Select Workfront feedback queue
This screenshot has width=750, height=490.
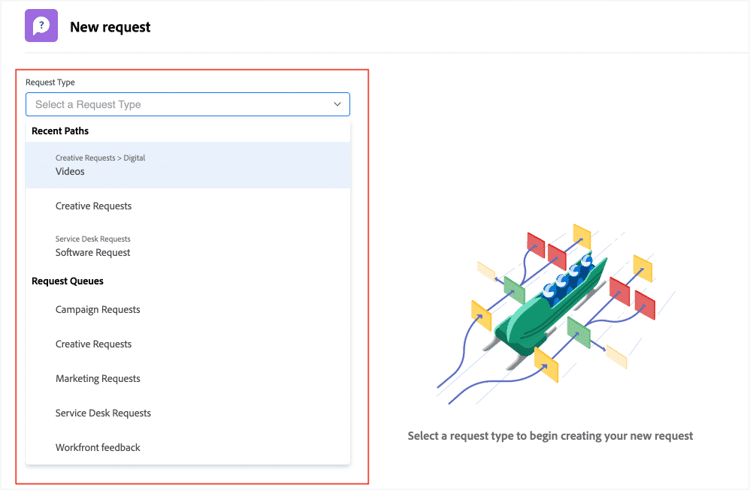click(x=188, y=447)
